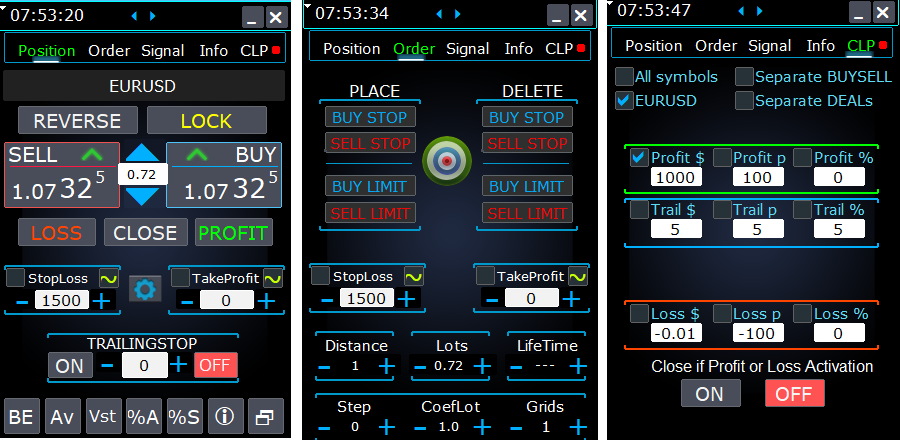Turn TrailingStop OFF

[x=215, y=365]
